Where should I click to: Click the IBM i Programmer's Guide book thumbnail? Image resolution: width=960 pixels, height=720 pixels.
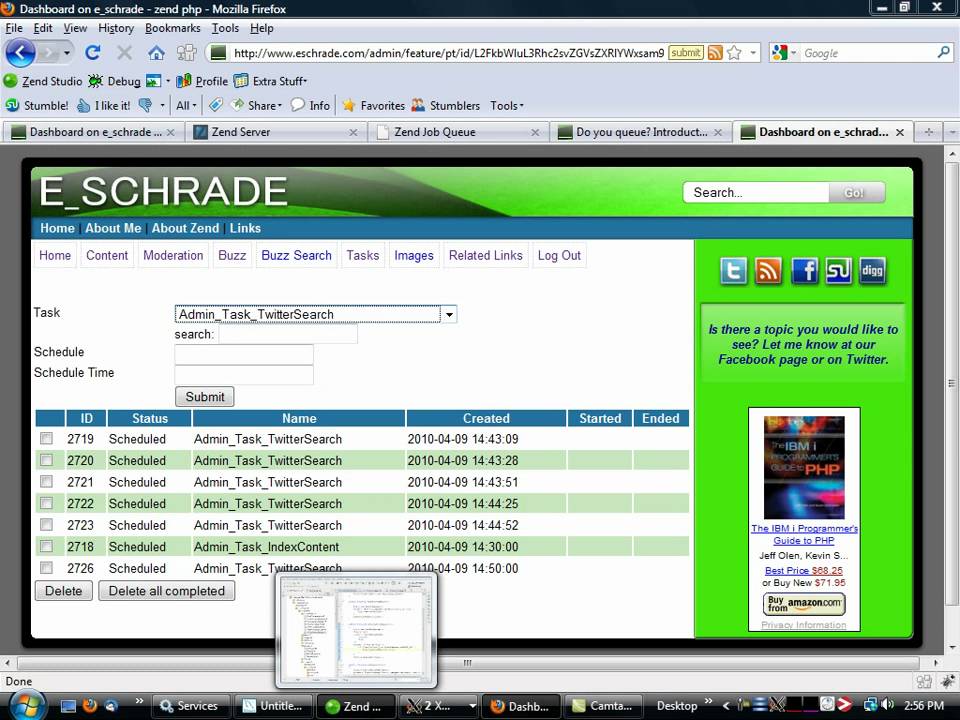tap(804, 467)
